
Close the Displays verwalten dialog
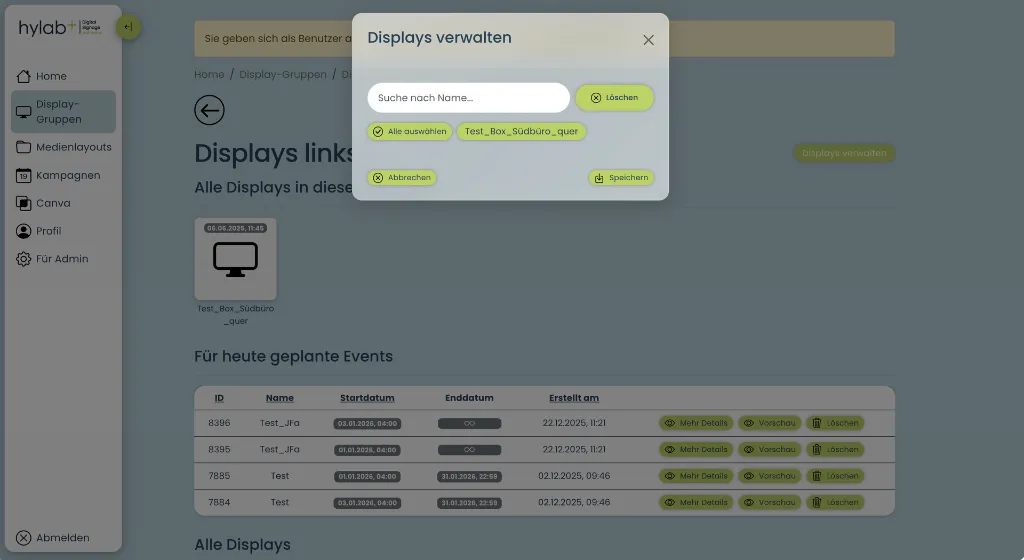(x=648, y=40)
